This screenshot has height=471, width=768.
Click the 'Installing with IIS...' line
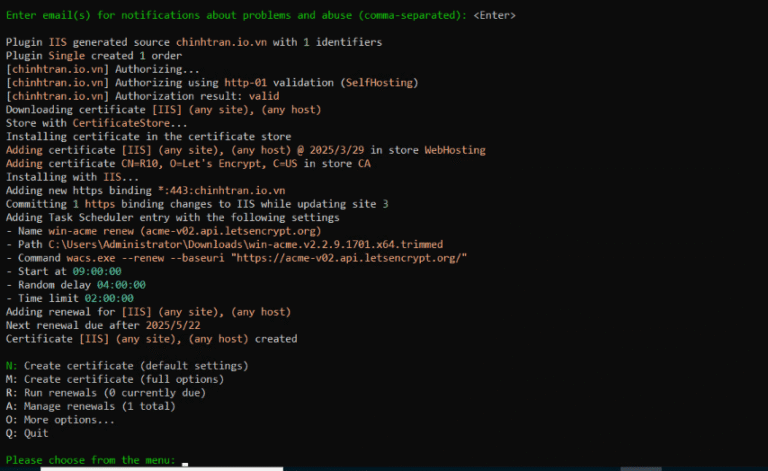pyautogui.click(x=72, y=177)
